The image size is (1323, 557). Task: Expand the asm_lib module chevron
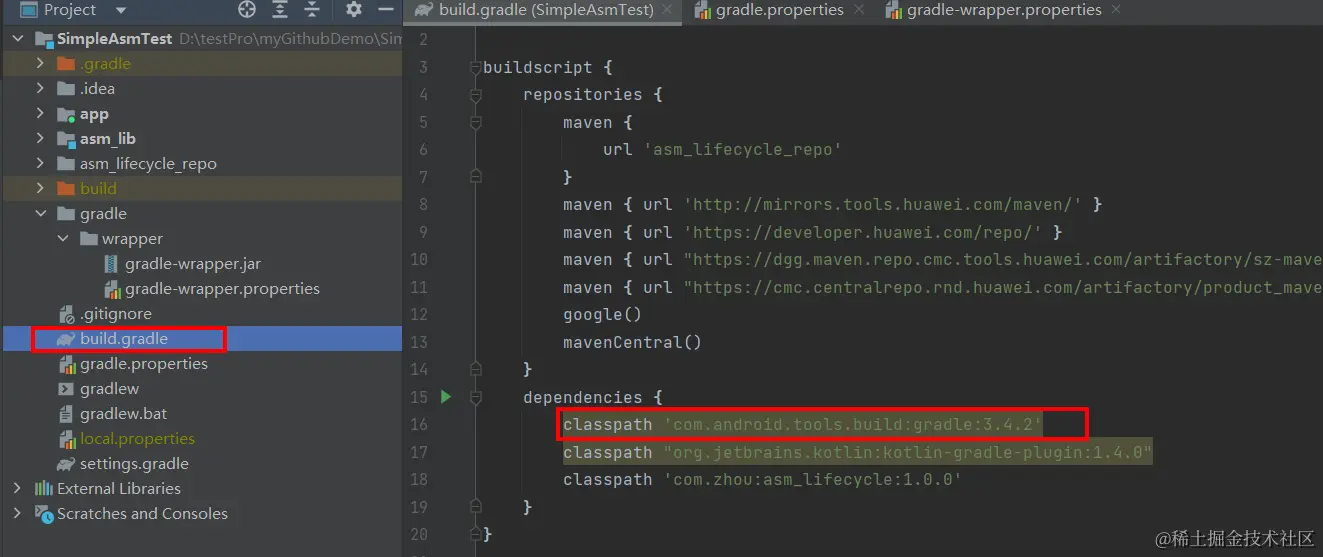pyautogui.click(x=40, y=139)
